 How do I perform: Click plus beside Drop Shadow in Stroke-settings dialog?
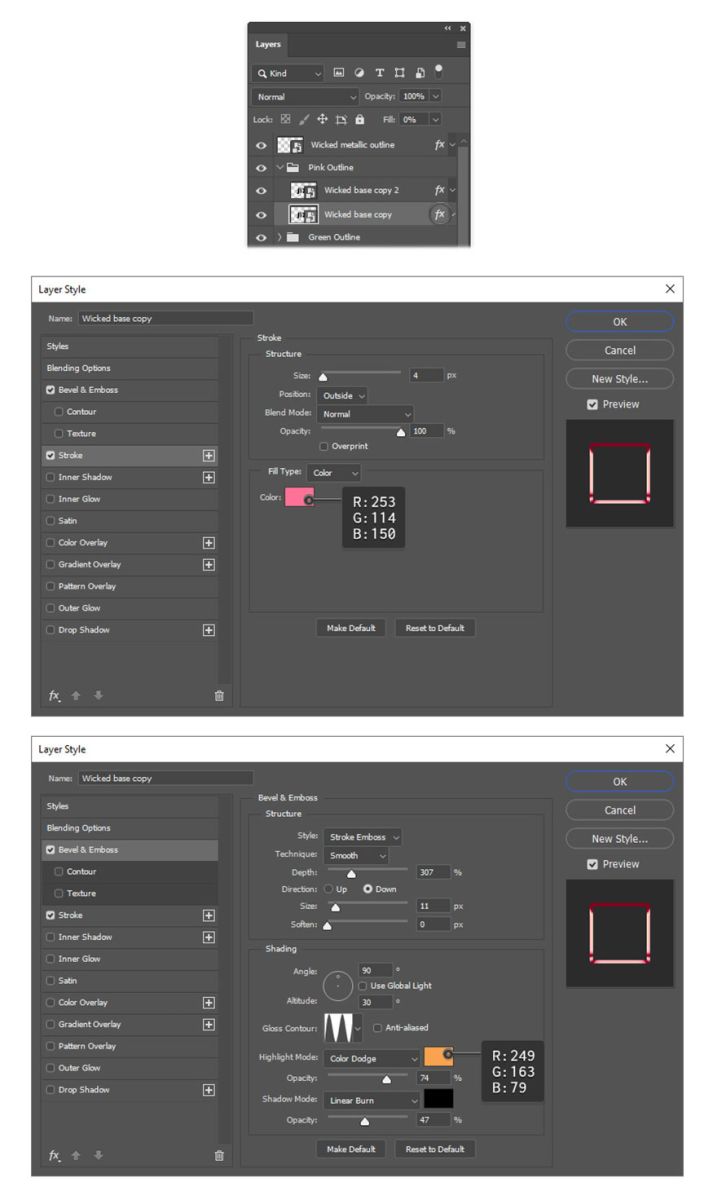coord(209,630)
